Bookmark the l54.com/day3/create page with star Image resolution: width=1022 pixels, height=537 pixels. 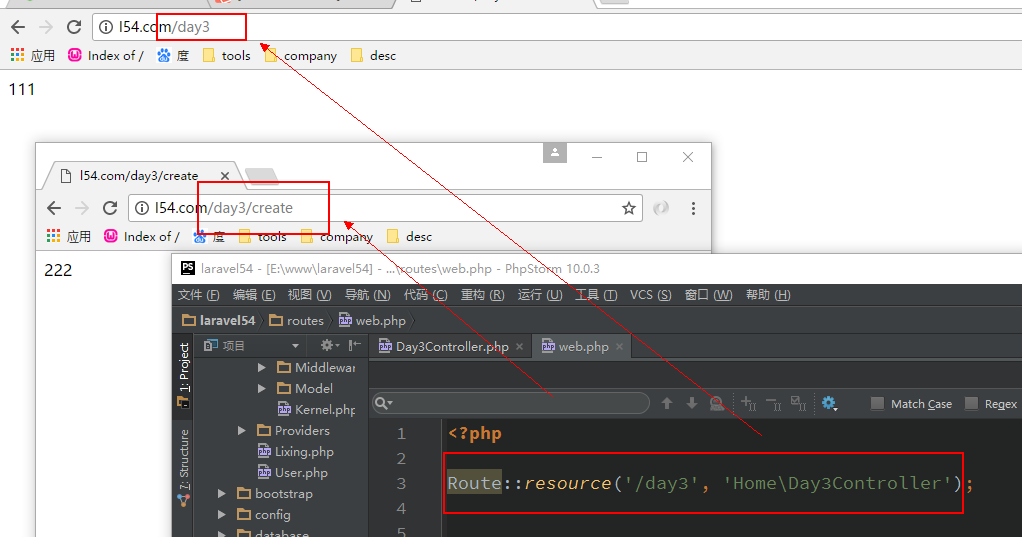(x=628, y=208)
